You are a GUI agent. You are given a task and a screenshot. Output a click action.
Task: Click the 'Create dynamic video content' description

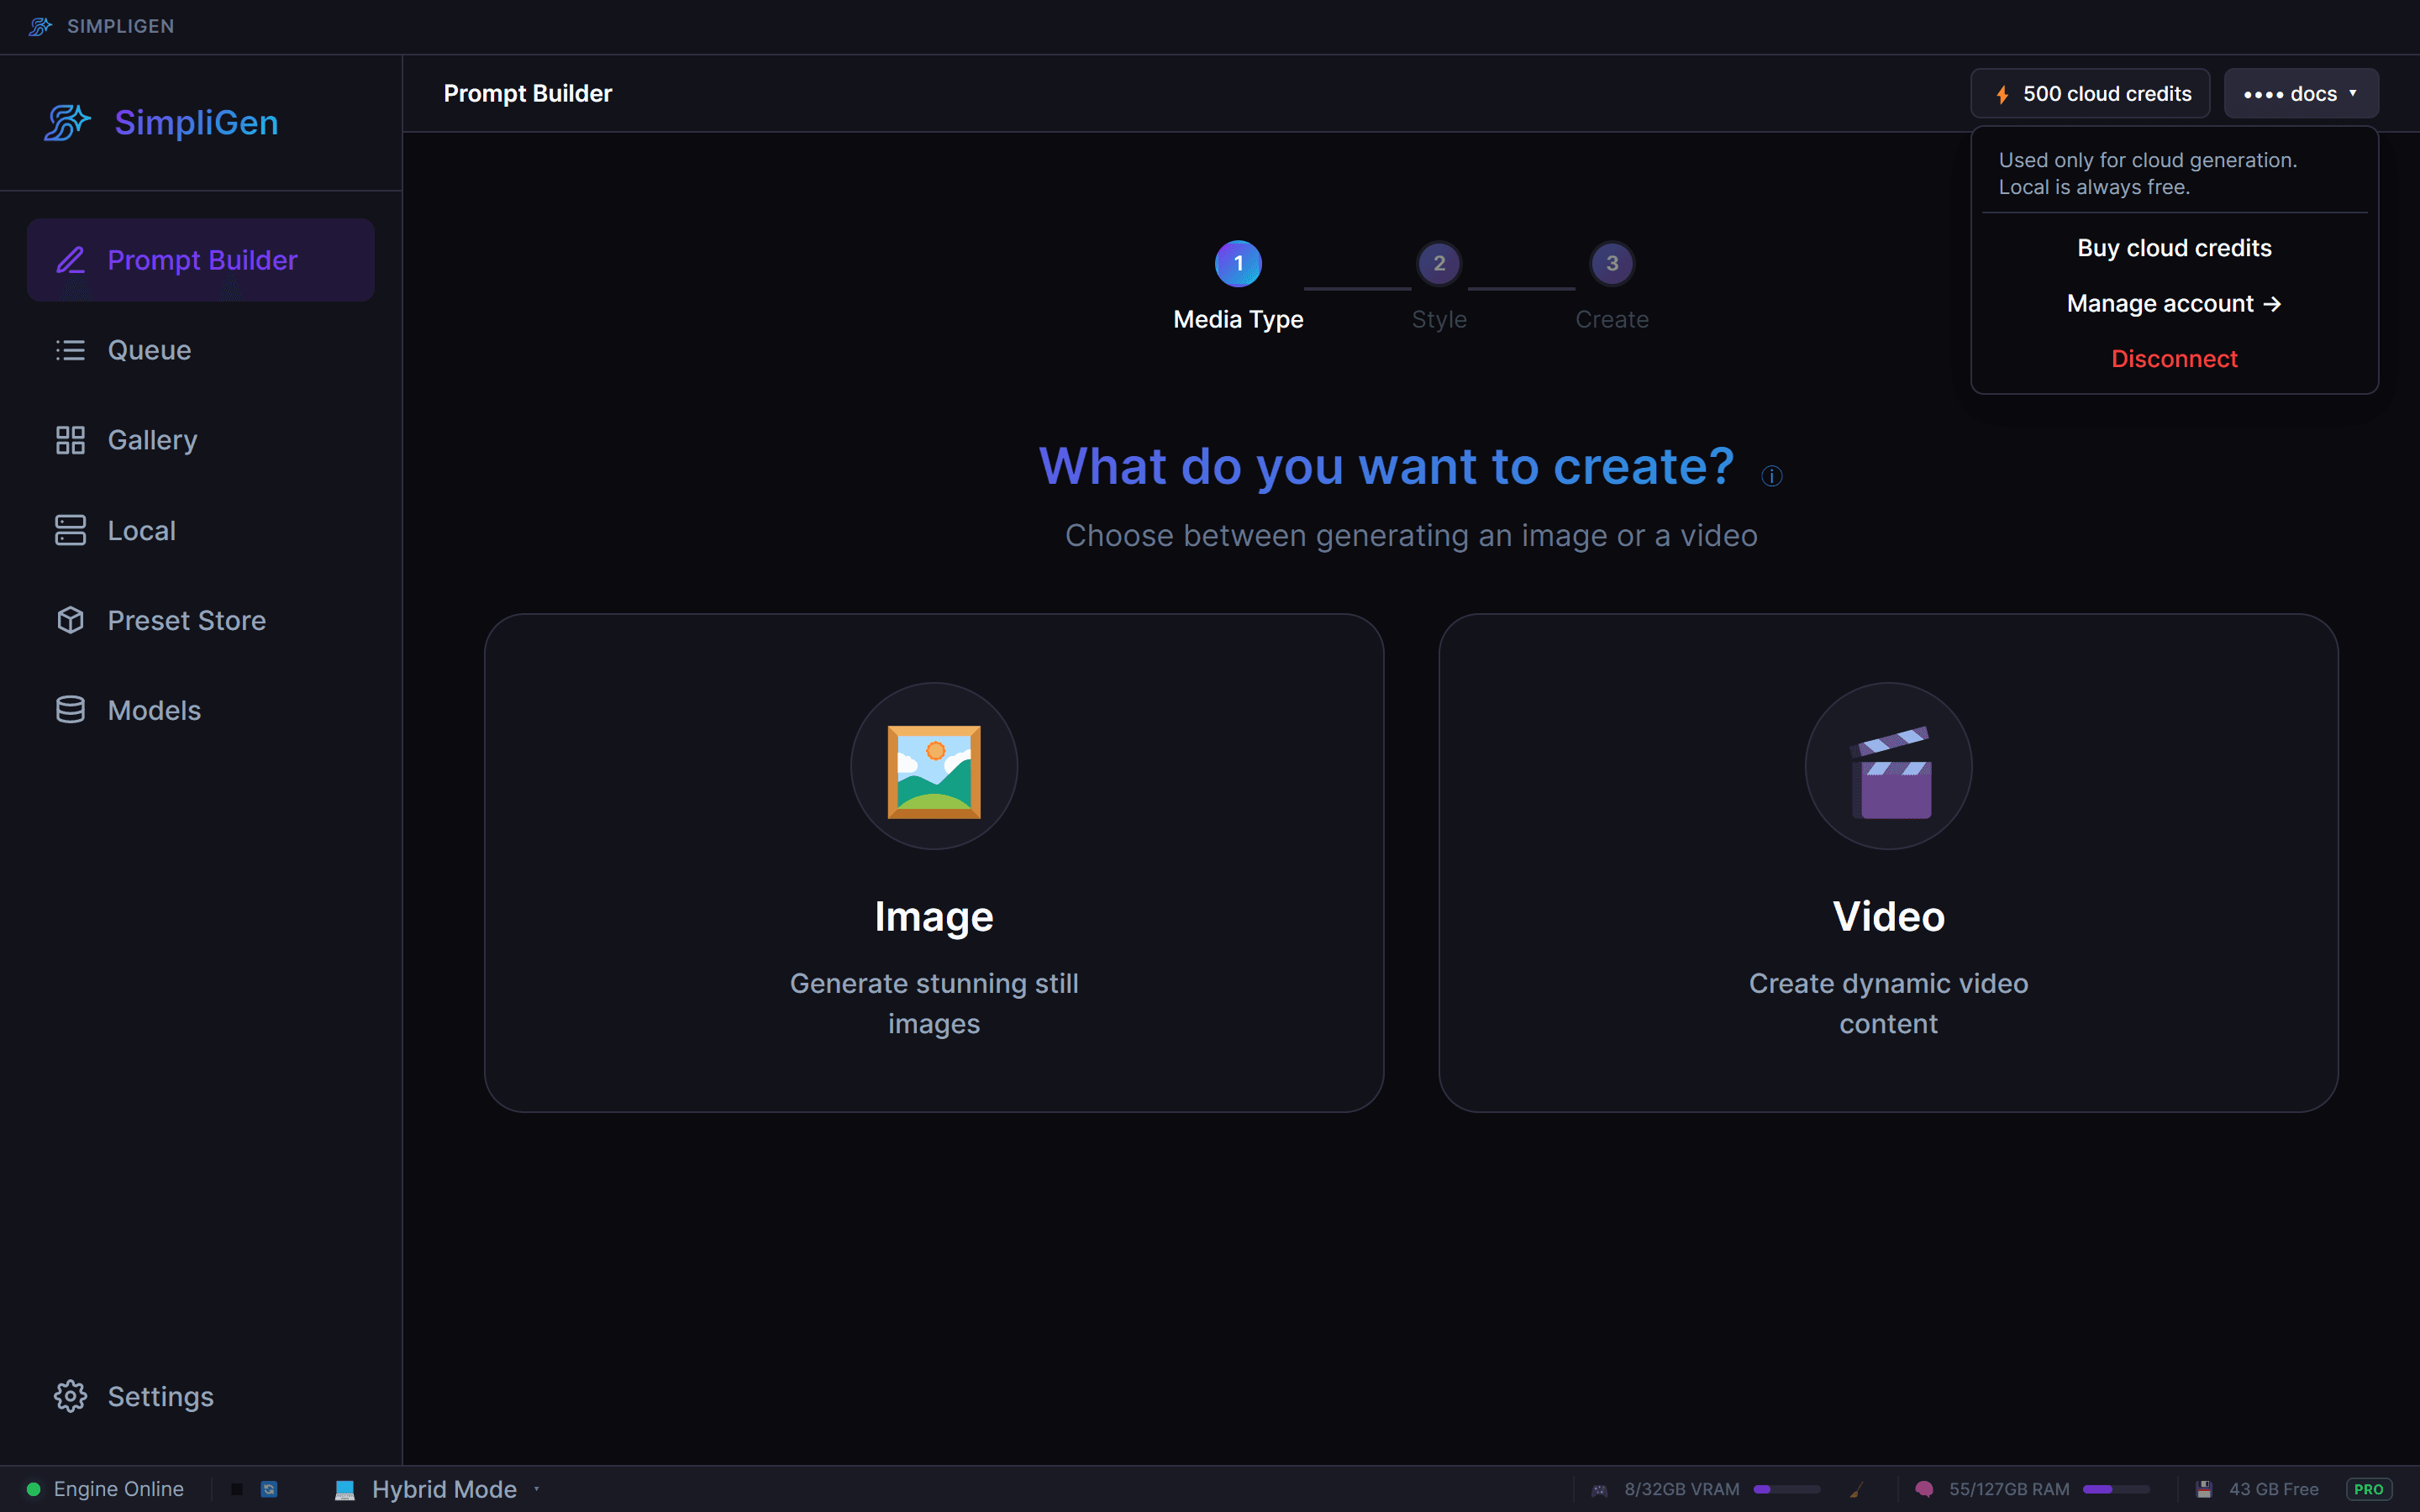pos(1888,1003)
